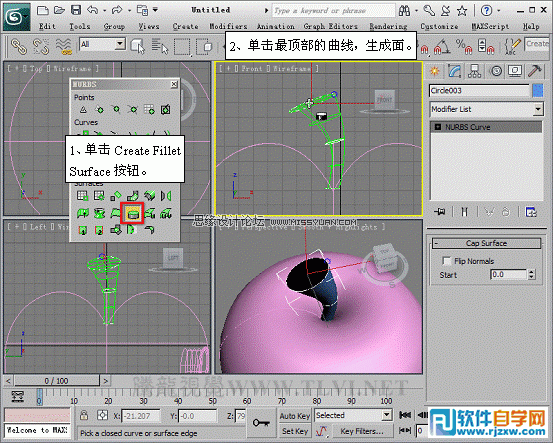Click the Select by Name toolbar icon

pyautogui.click(x=160, y=46)
